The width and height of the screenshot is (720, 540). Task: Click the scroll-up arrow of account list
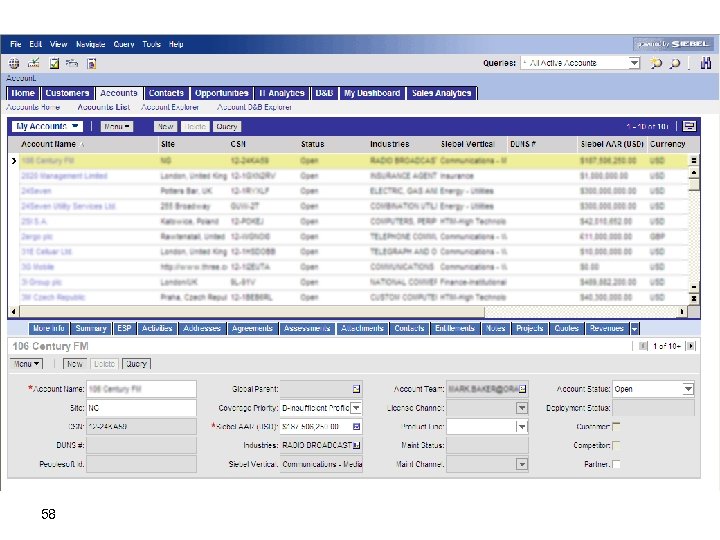point(694,173)
